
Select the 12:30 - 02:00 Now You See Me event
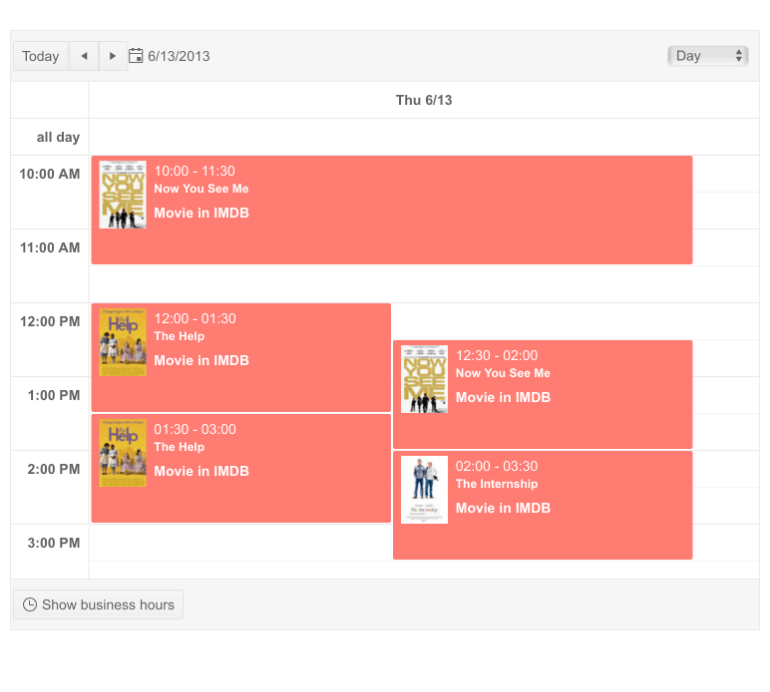pos(600,420)
